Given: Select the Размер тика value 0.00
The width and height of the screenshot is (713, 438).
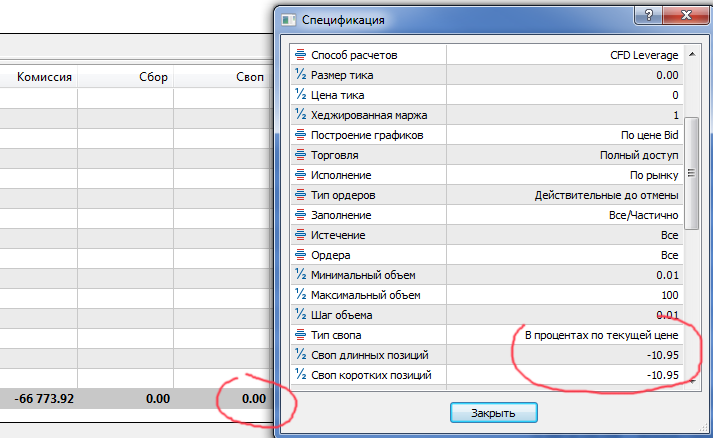Looking at the screenshot, I should [x=667, y=75].
